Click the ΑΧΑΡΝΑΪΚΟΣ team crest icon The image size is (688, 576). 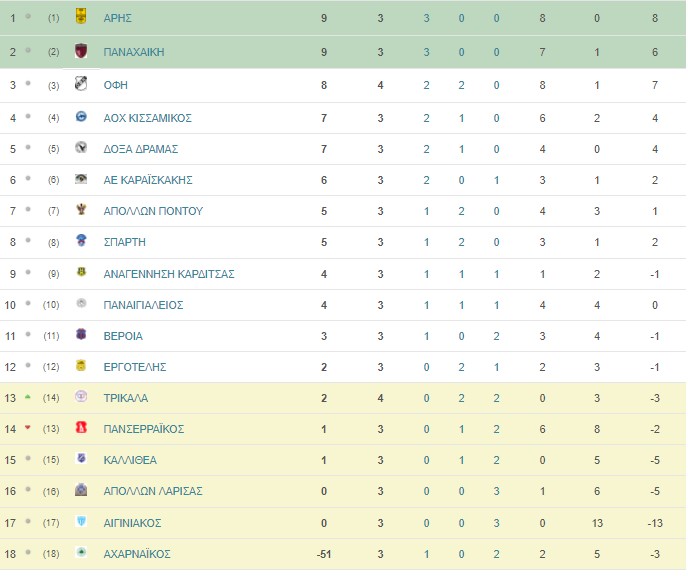click(81, 552)
